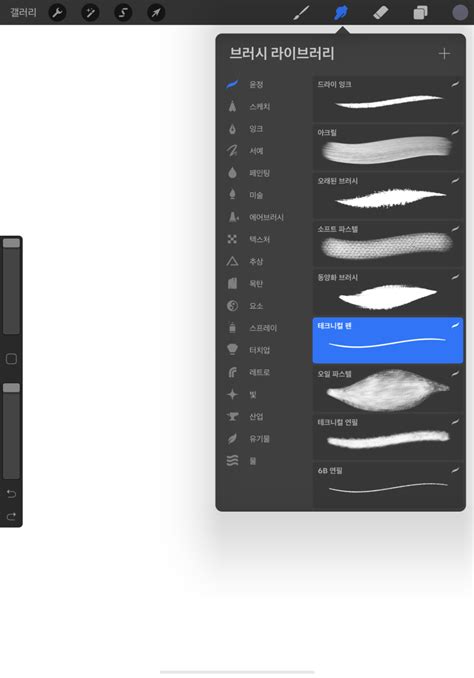Open the color picker circle

pyautogui.click(x=460, y=13)
